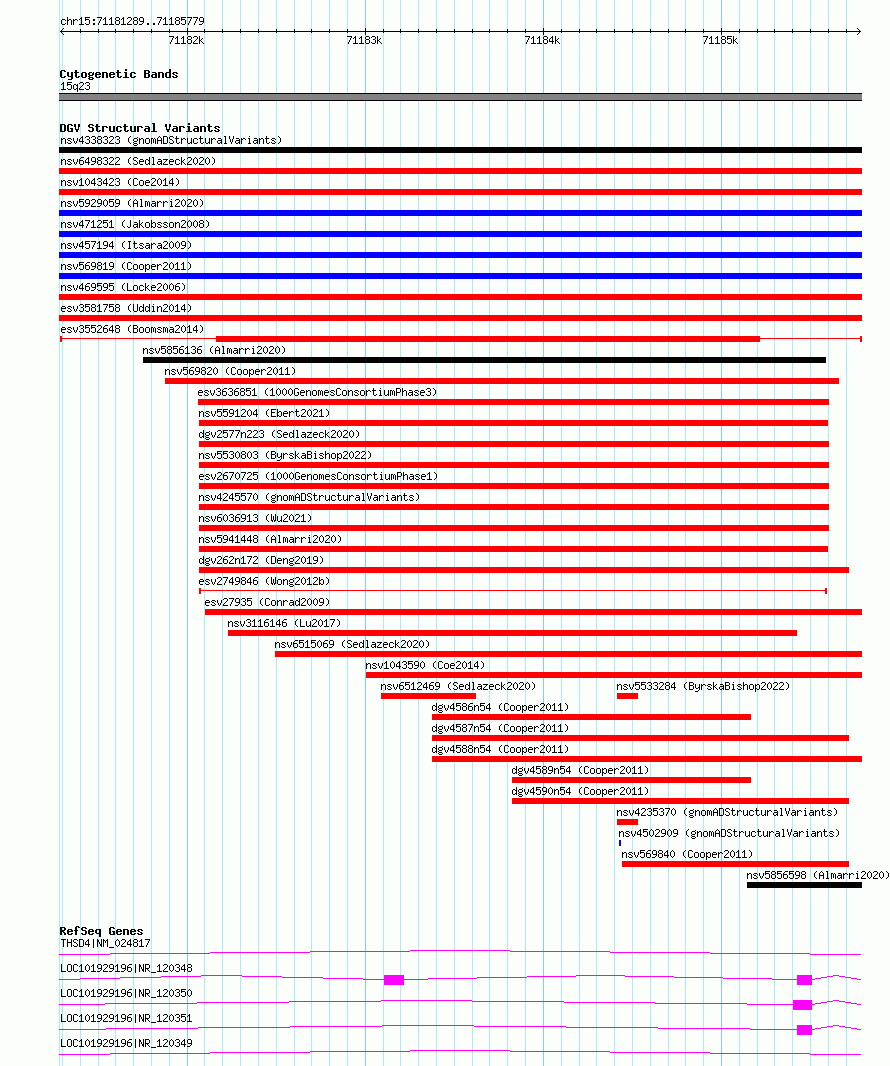Viewport: 890px width, 1066px height.
Task: Select nsv4235370 gnomADStructuralVariants label
Action: click(x=728, y=814)
